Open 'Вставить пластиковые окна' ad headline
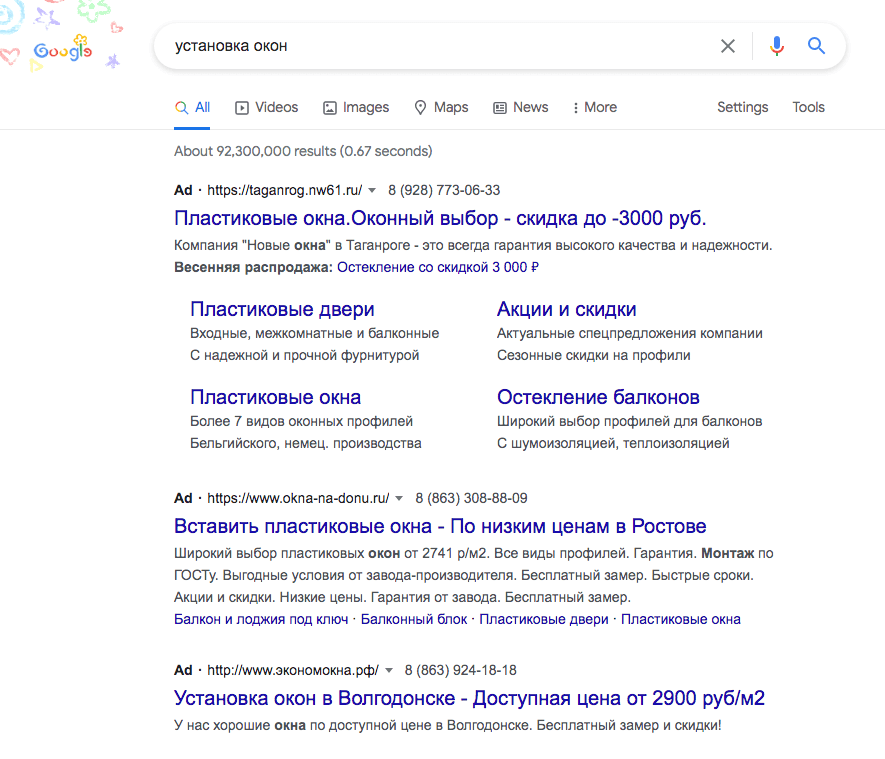The height and width of the screenshot is (759, 885). 440,526
